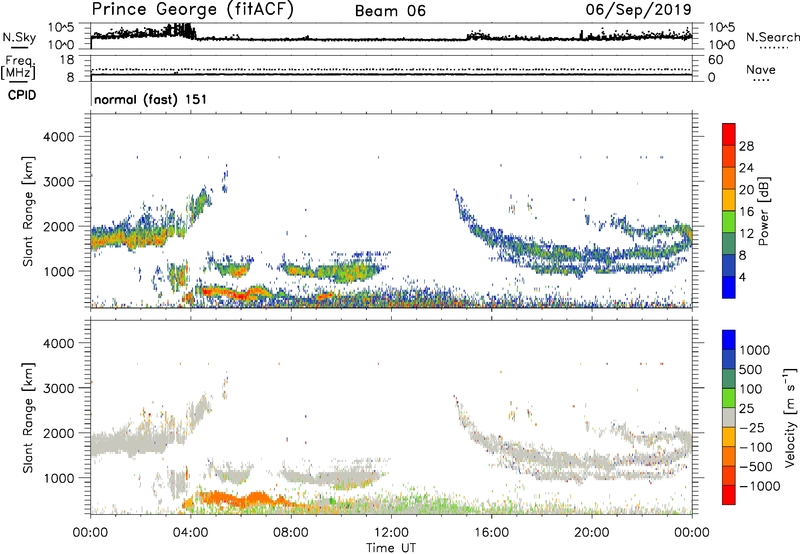Click the 'Beam 06' label
Image resolution: width=800 pixels, height=554 pixels.
click(390, 11)
